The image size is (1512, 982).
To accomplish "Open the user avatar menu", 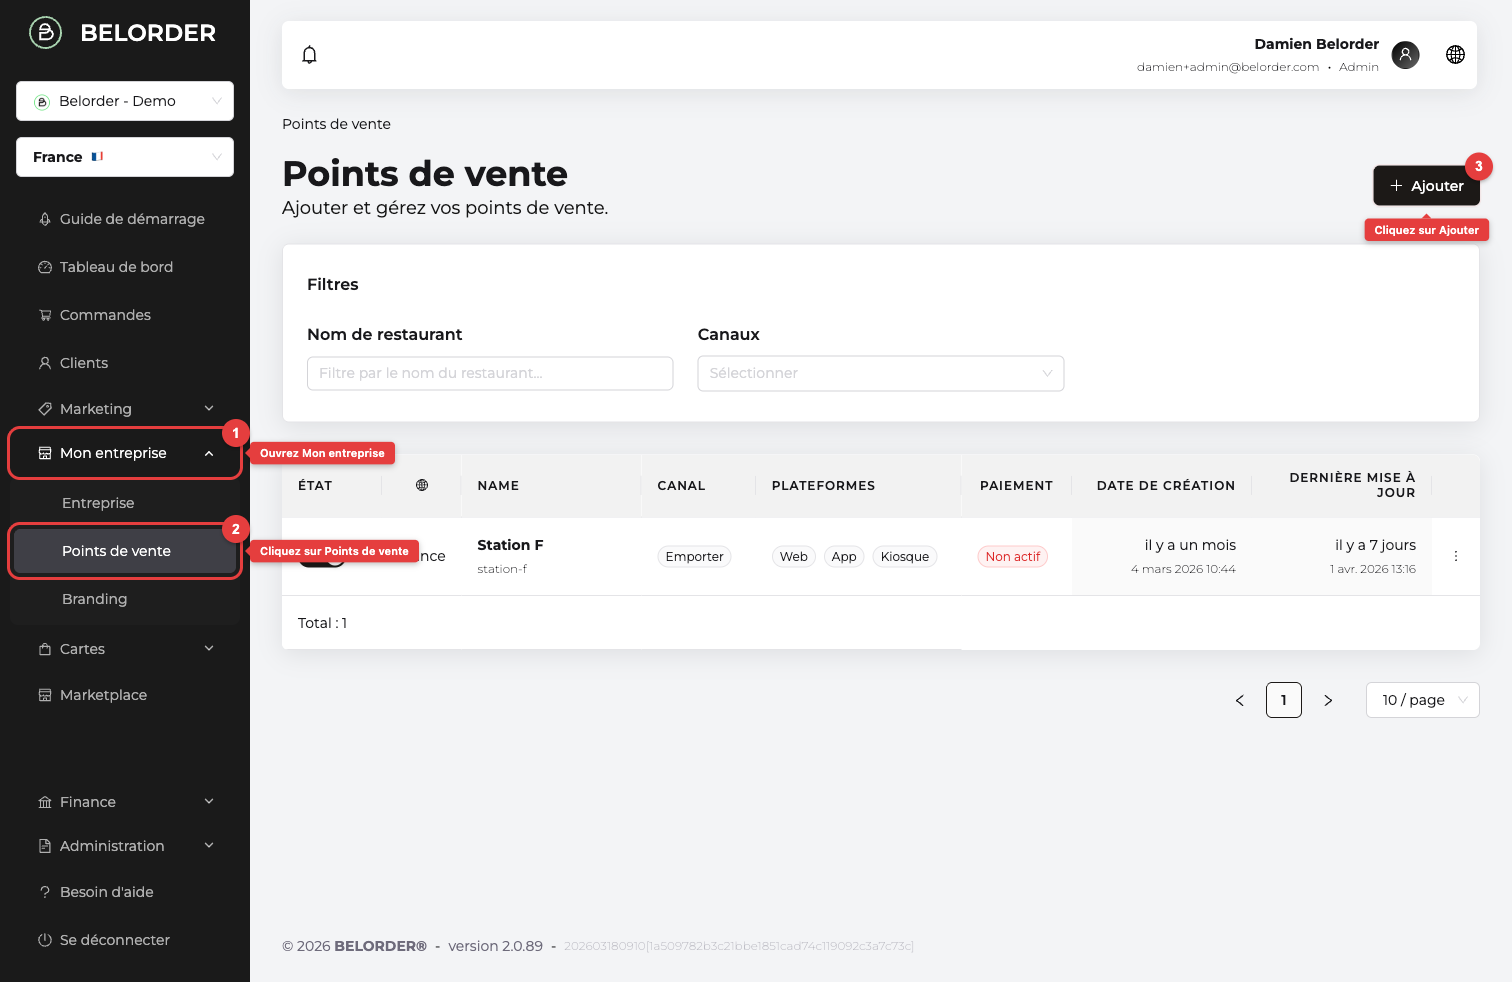I will pyautogui.click(x=1405, y=55).
